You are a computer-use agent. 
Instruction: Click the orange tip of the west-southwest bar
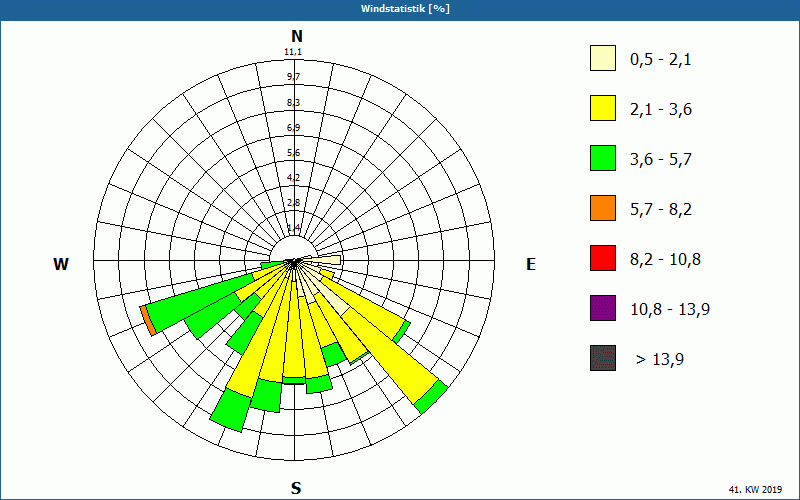(x=148, y=322)
